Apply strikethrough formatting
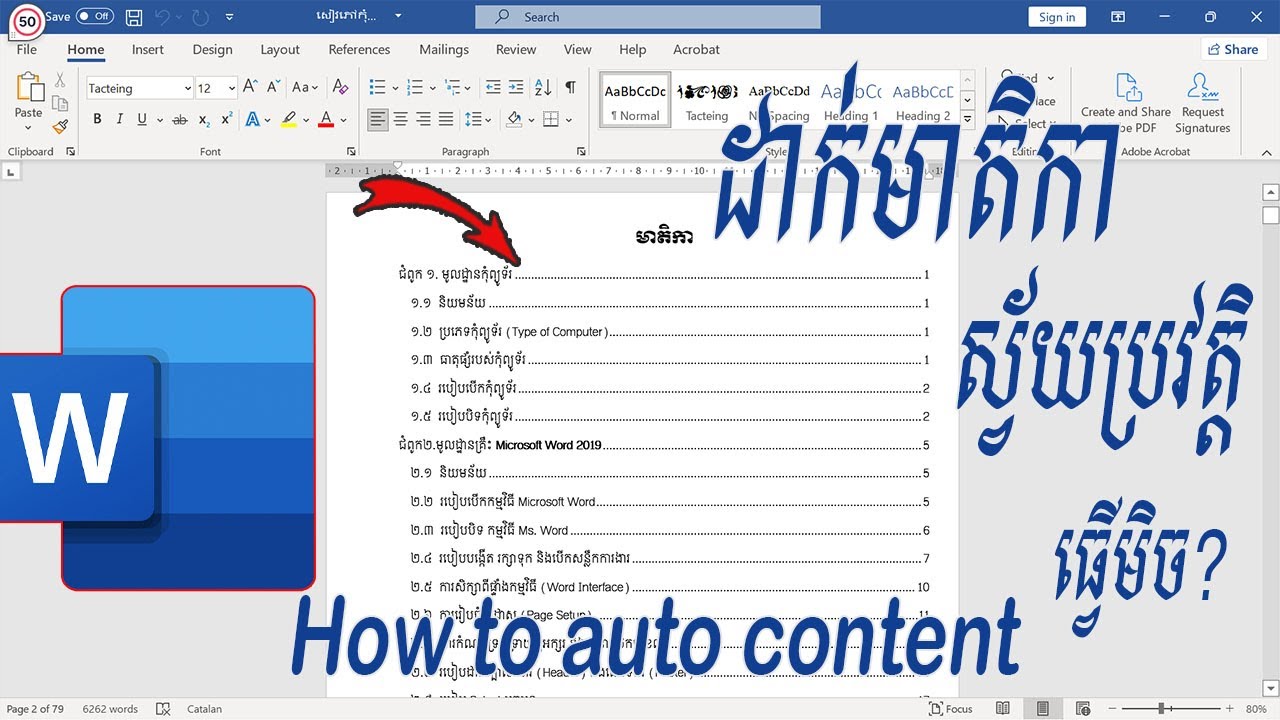1280x720 pixels. pyautogui.click(x=180, y=120)
